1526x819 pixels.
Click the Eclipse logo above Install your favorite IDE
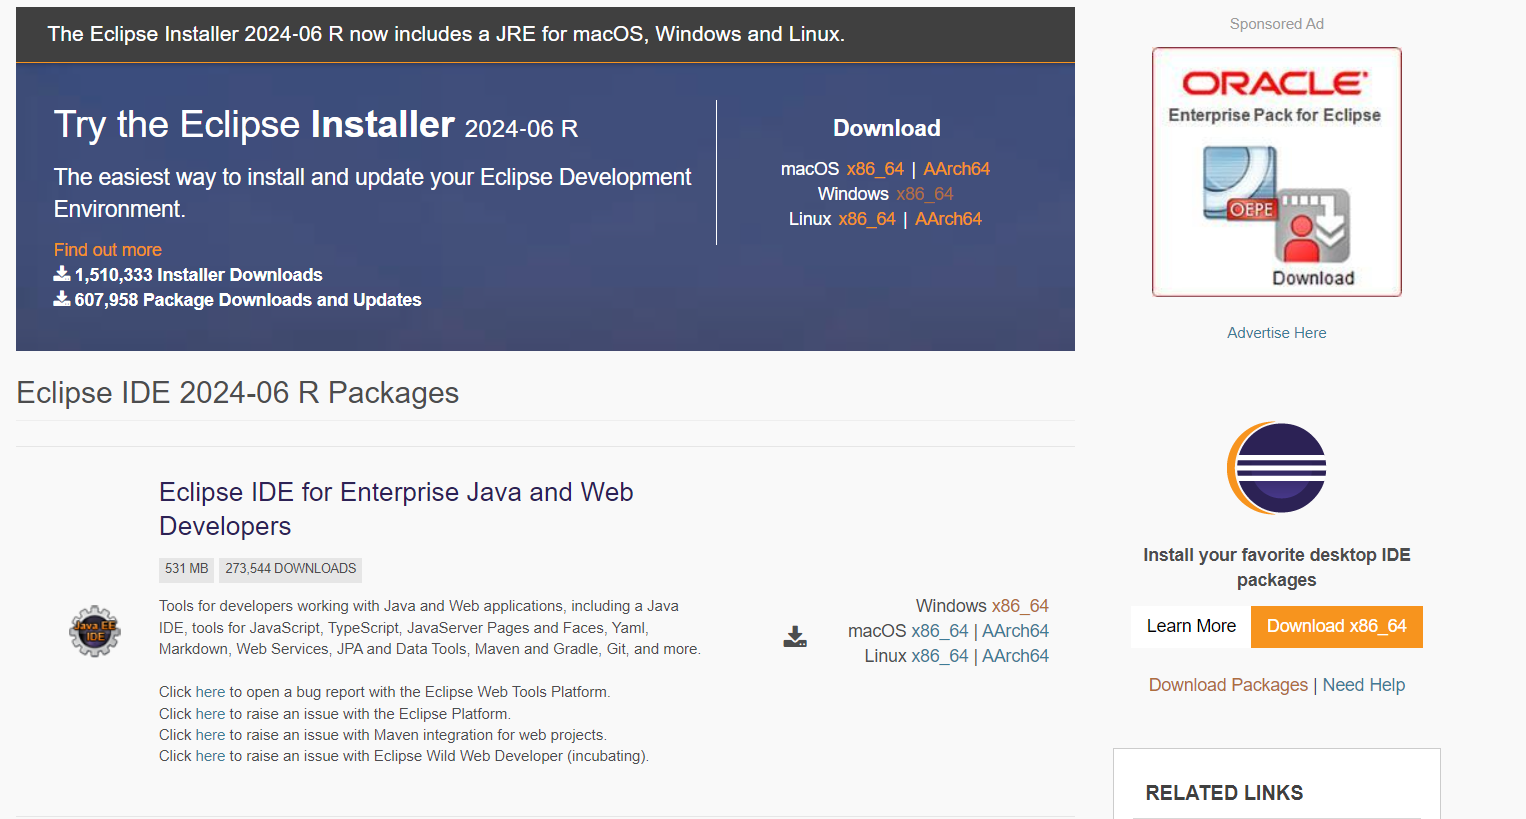tap(1277, 468)
